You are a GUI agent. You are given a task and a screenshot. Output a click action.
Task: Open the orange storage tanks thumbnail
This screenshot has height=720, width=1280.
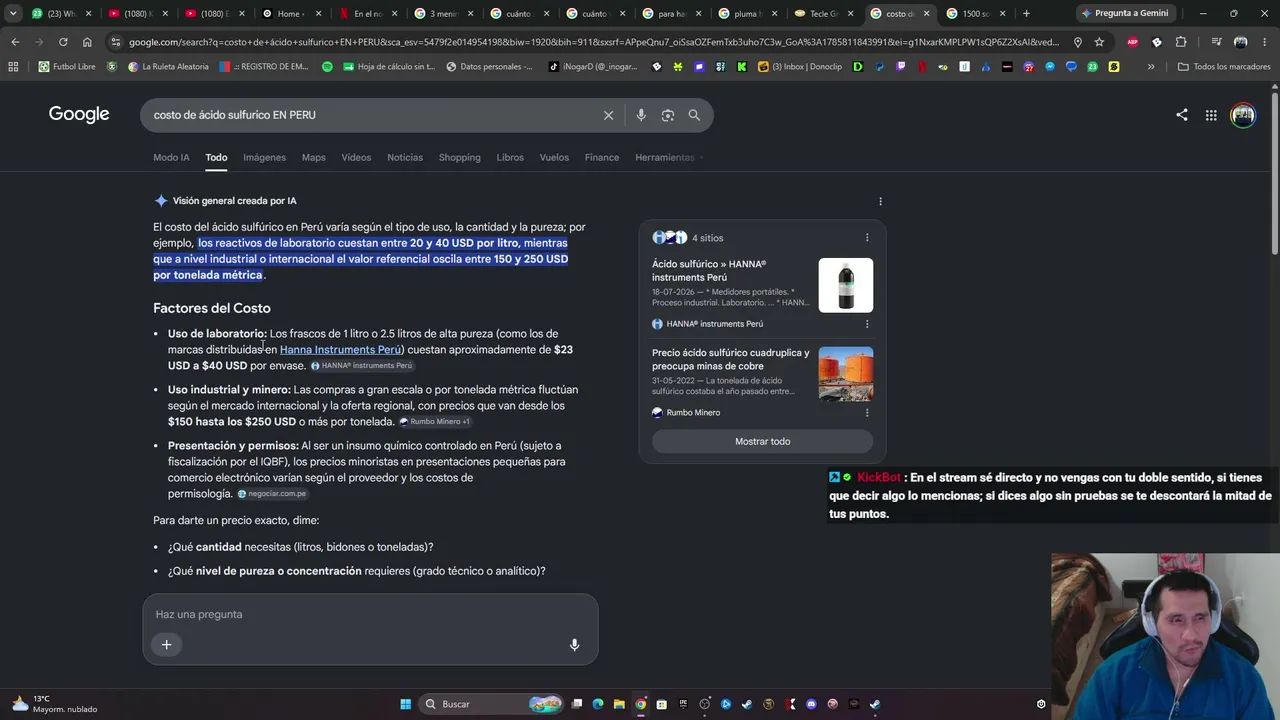click(846, 373)
